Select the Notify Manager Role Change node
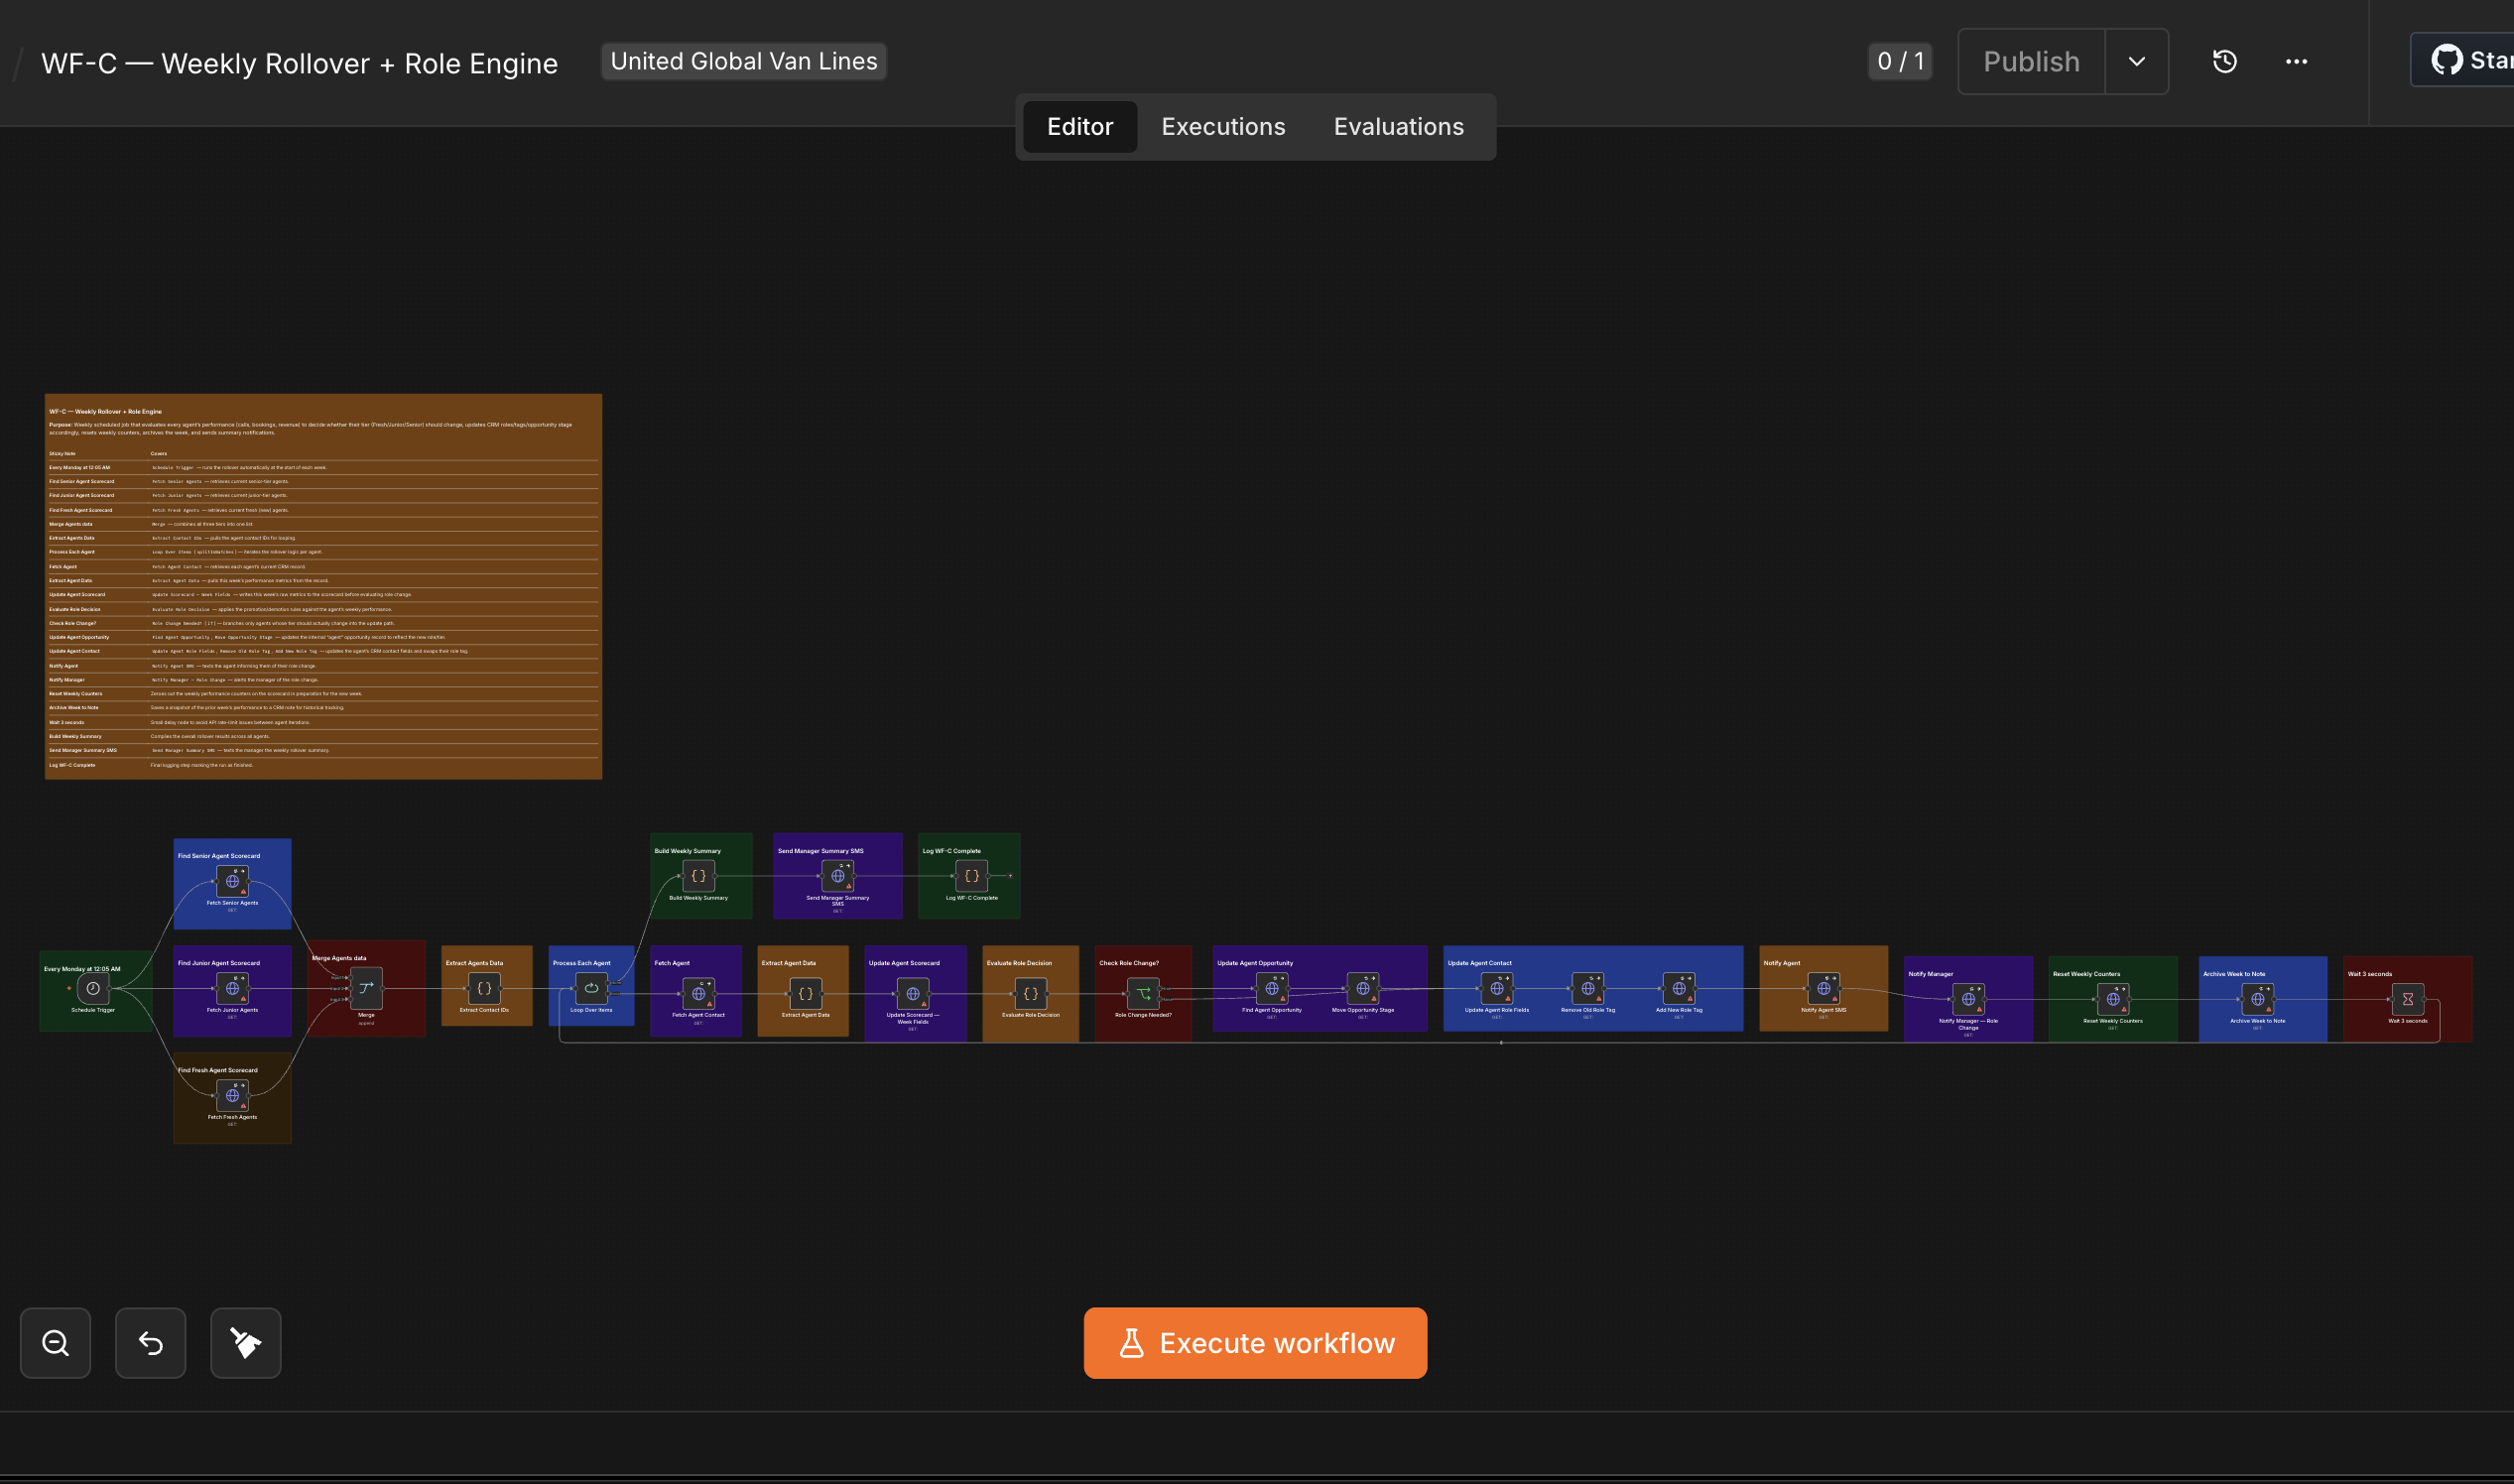 click(1967, 998)
